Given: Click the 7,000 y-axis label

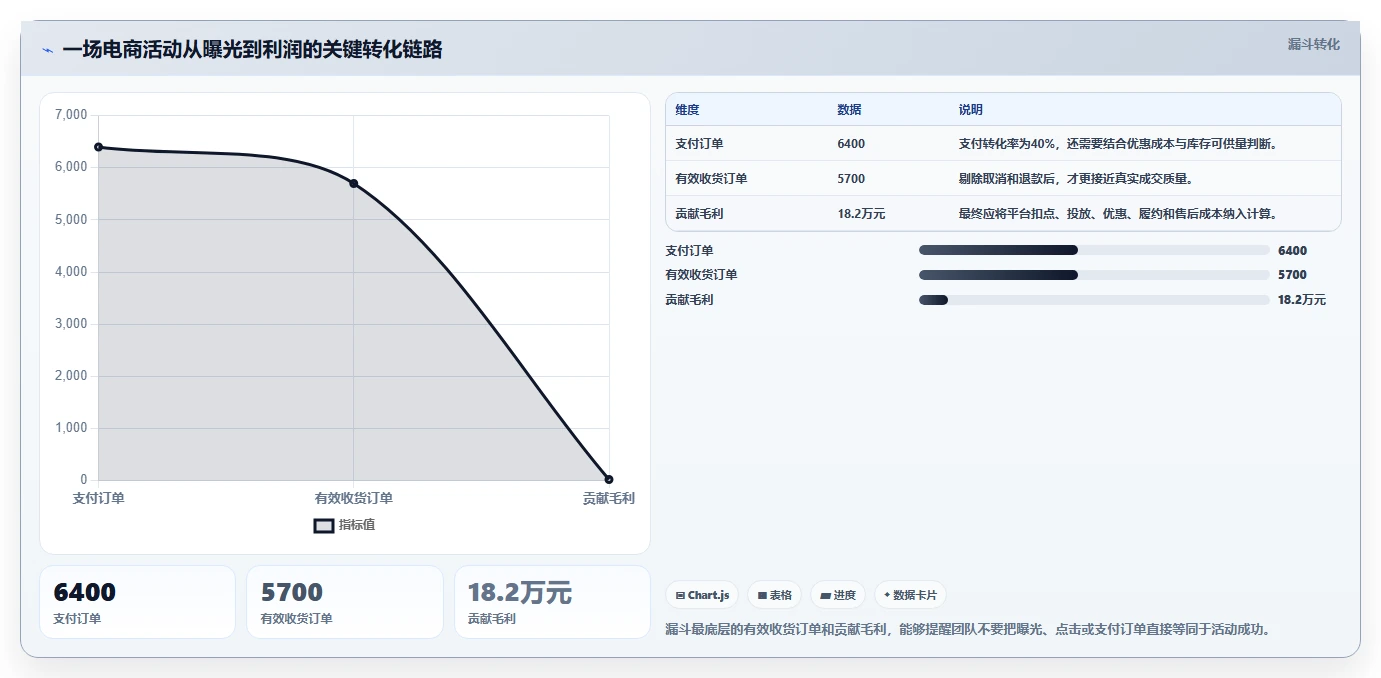Looking at the screenshot, I should point(71,115).
